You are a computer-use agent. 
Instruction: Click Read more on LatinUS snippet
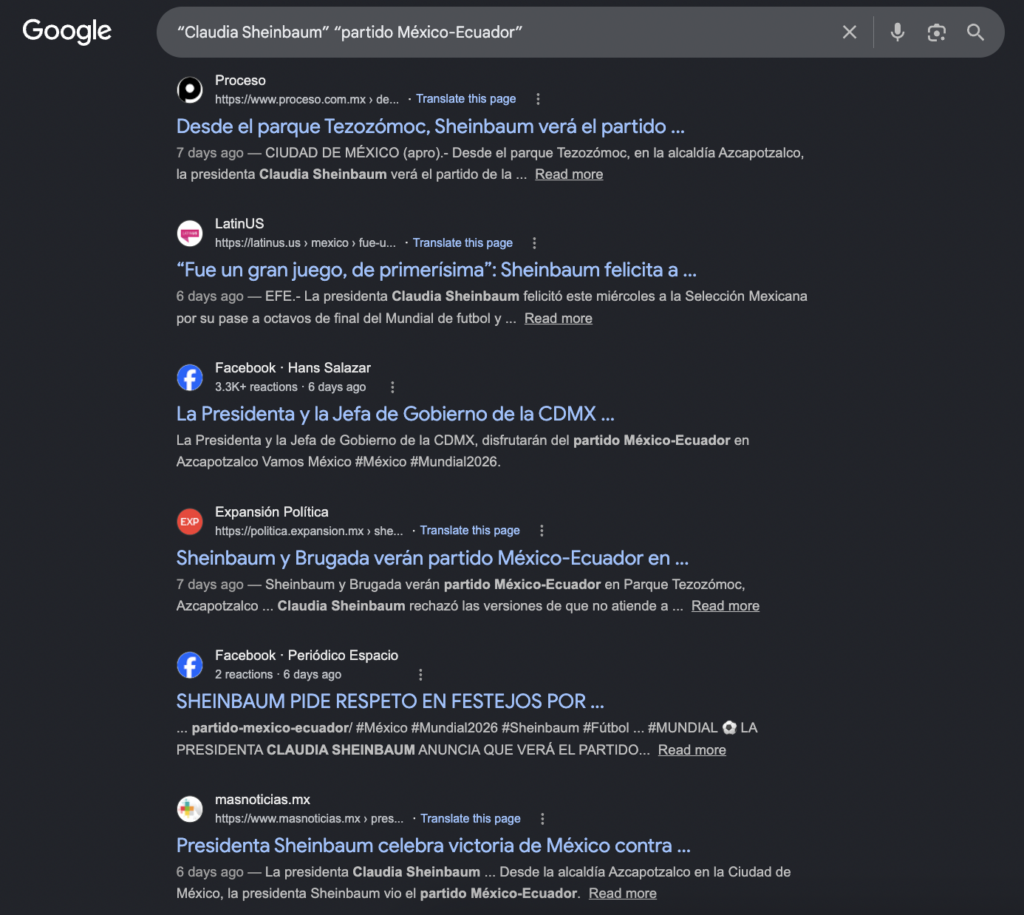click(558, 319)
